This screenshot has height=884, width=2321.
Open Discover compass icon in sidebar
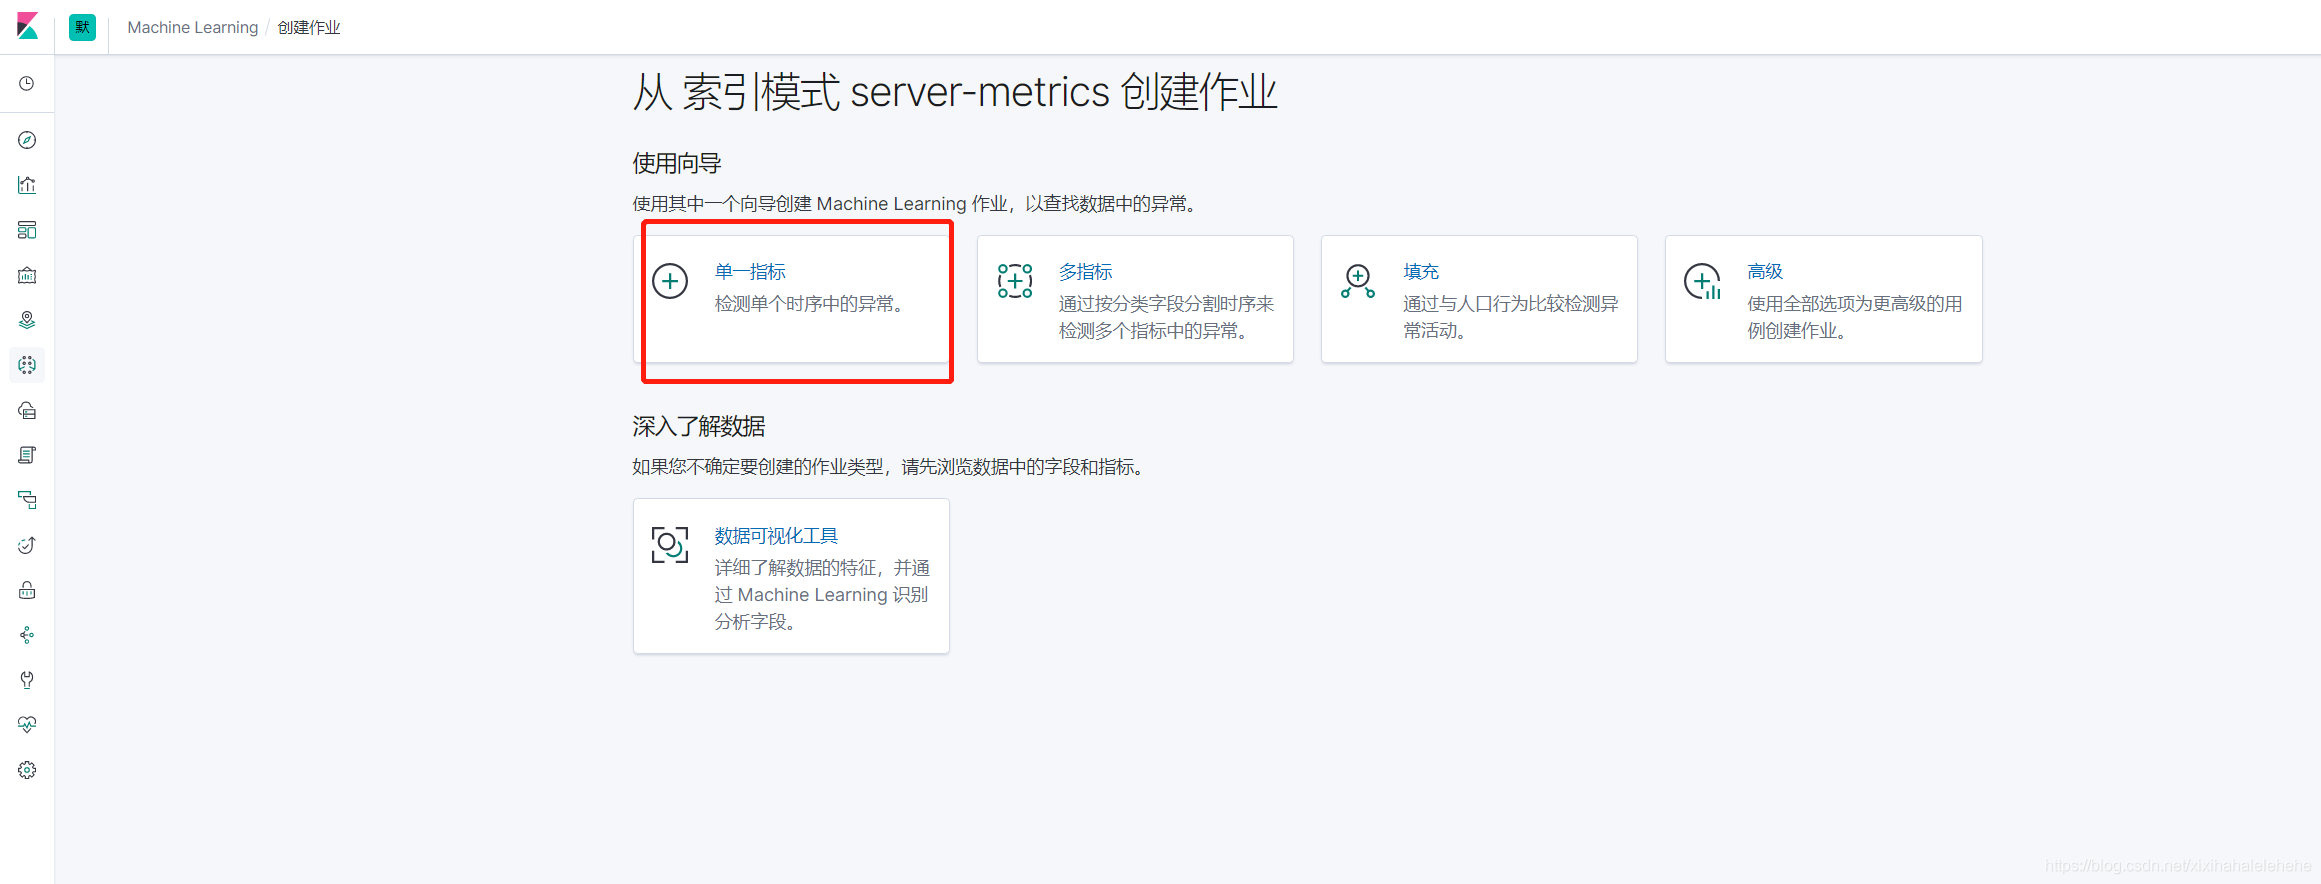[27, 140]
